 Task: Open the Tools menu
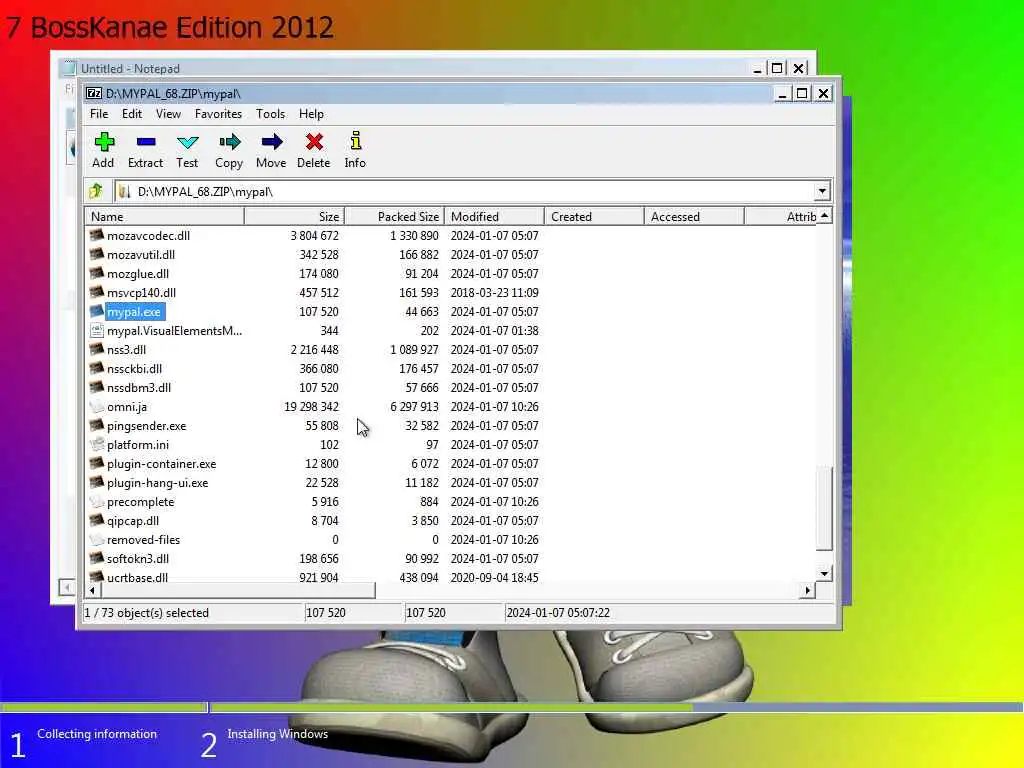pyautogui.click(x=270, y=114)
